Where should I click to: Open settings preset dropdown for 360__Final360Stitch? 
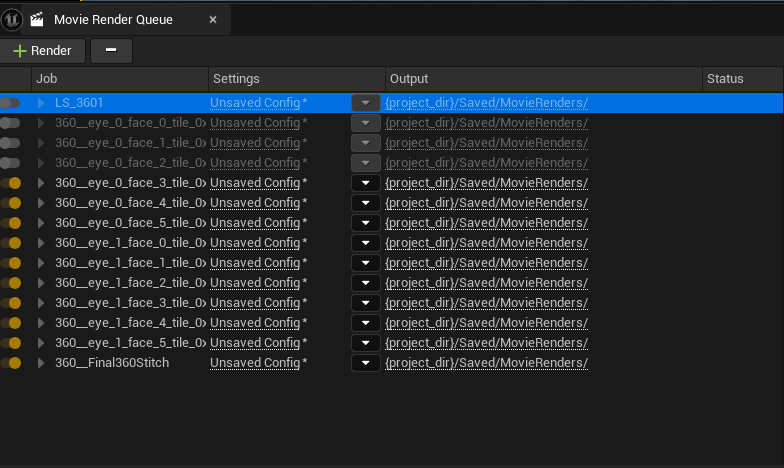pyautogui.click(x=366, y=363)
